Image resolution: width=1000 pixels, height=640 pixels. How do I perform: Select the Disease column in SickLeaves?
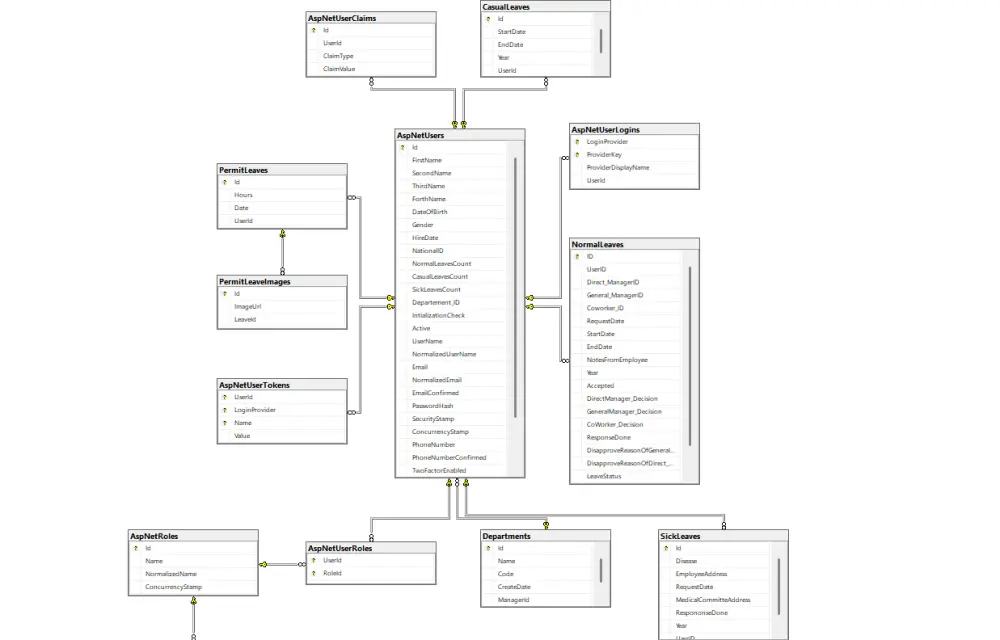click(687, 561)
